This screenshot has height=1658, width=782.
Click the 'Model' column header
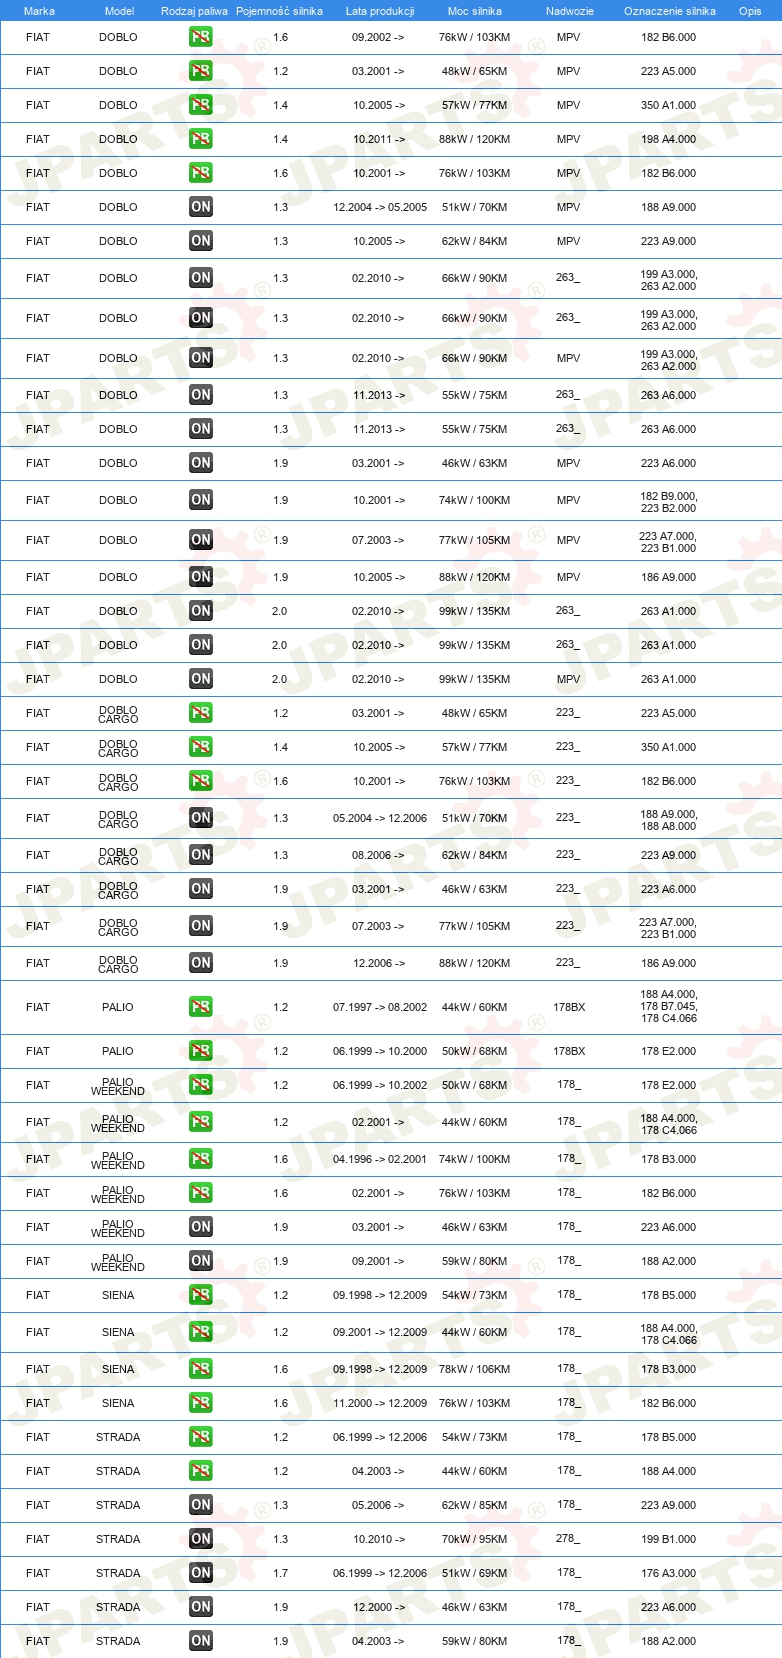coord(119,11)
